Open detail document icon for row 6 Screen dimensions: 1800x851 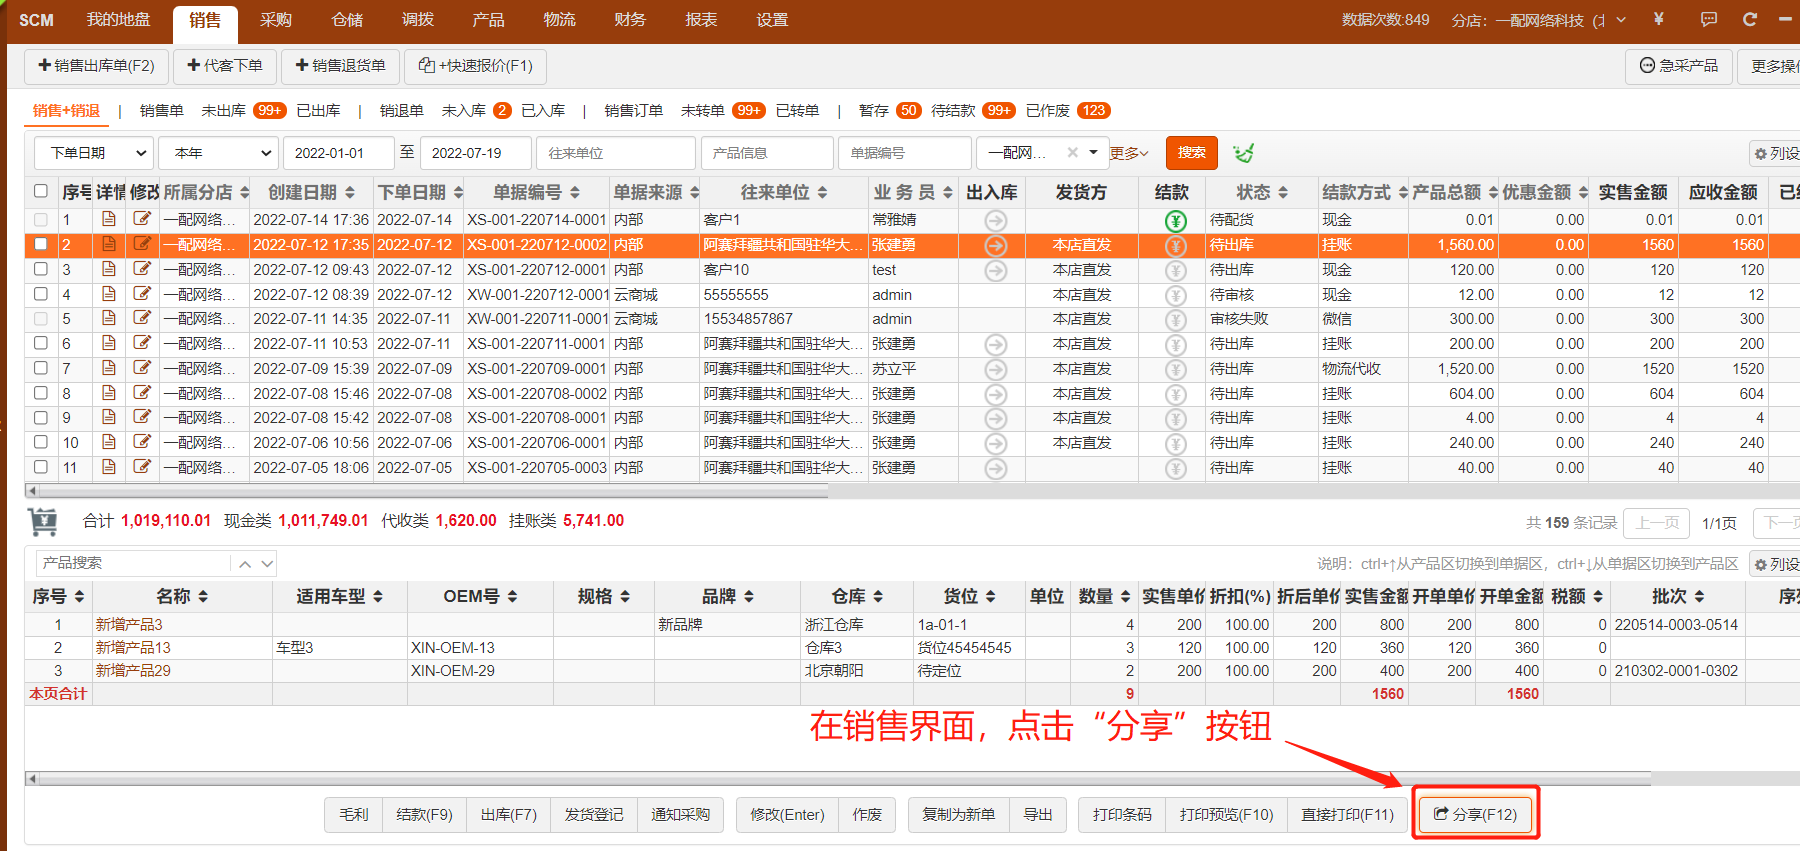pos(109,343)
